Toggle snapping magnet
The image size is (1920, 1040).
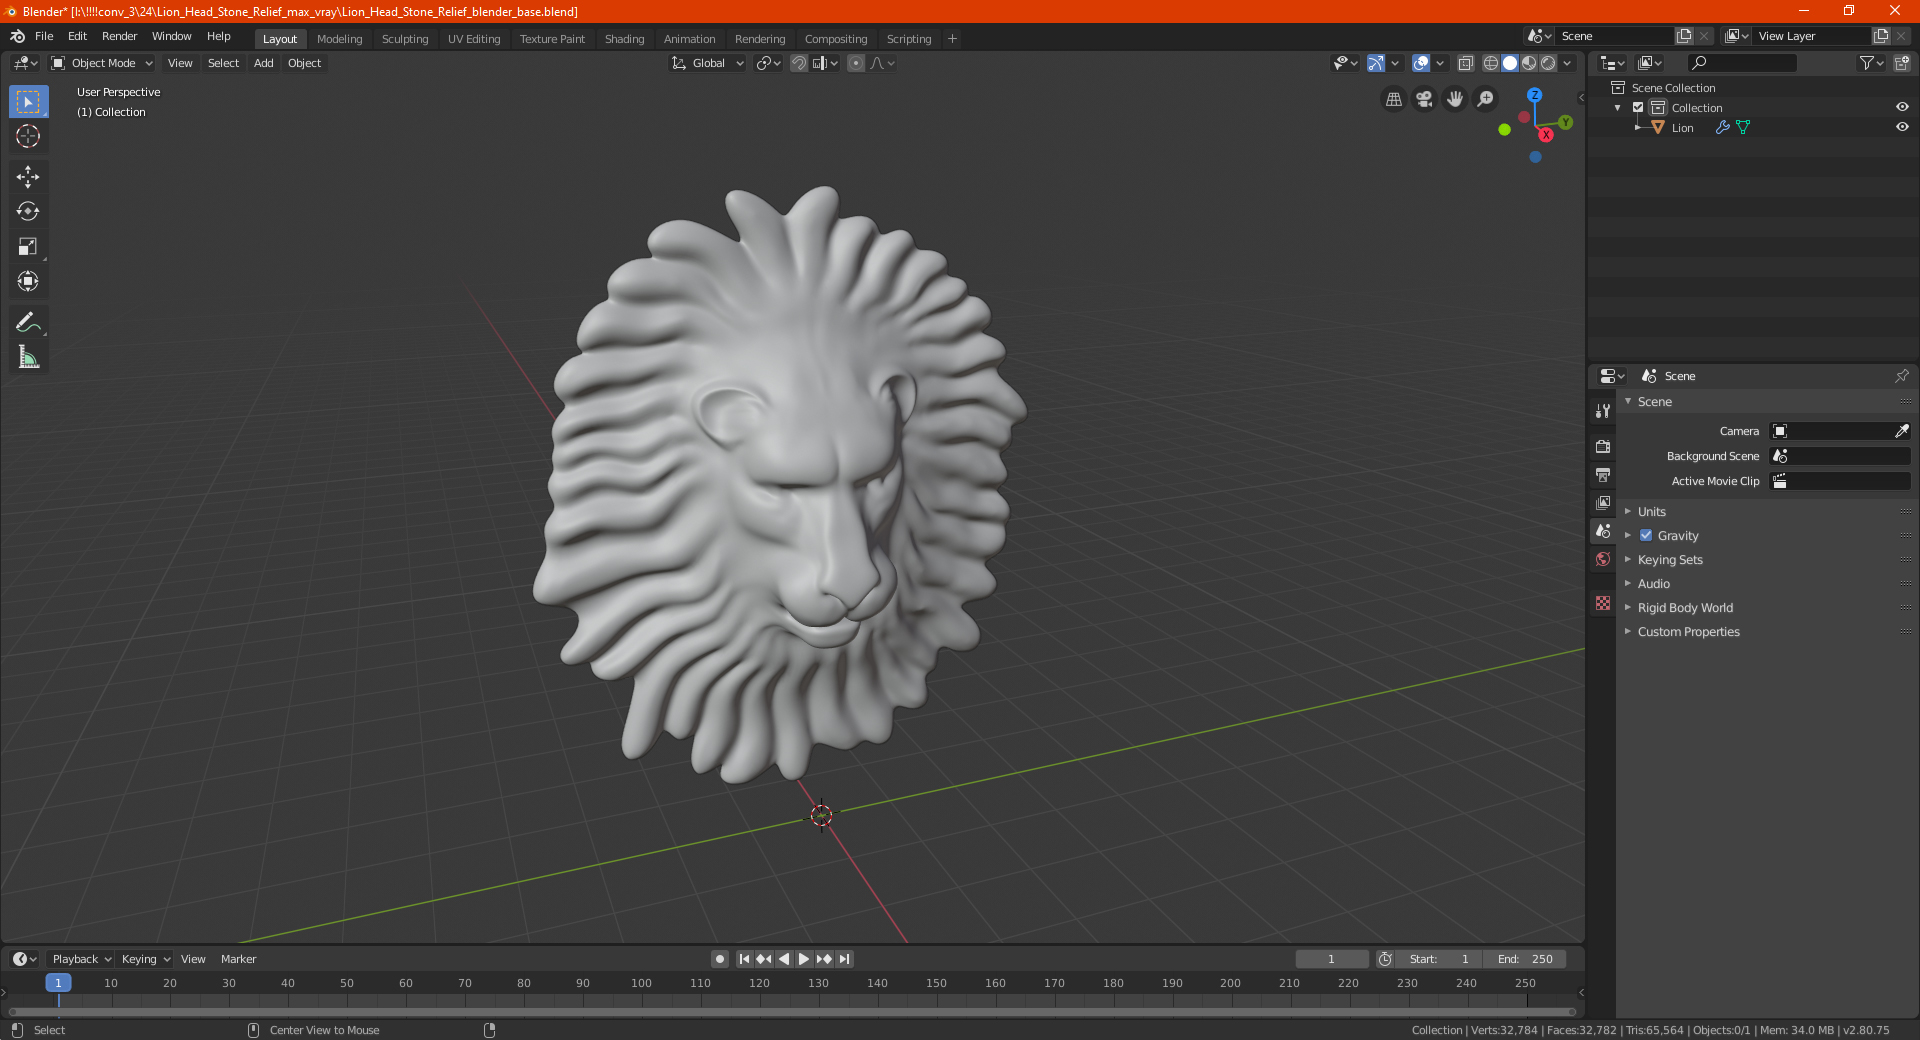(x=798, y=63)
